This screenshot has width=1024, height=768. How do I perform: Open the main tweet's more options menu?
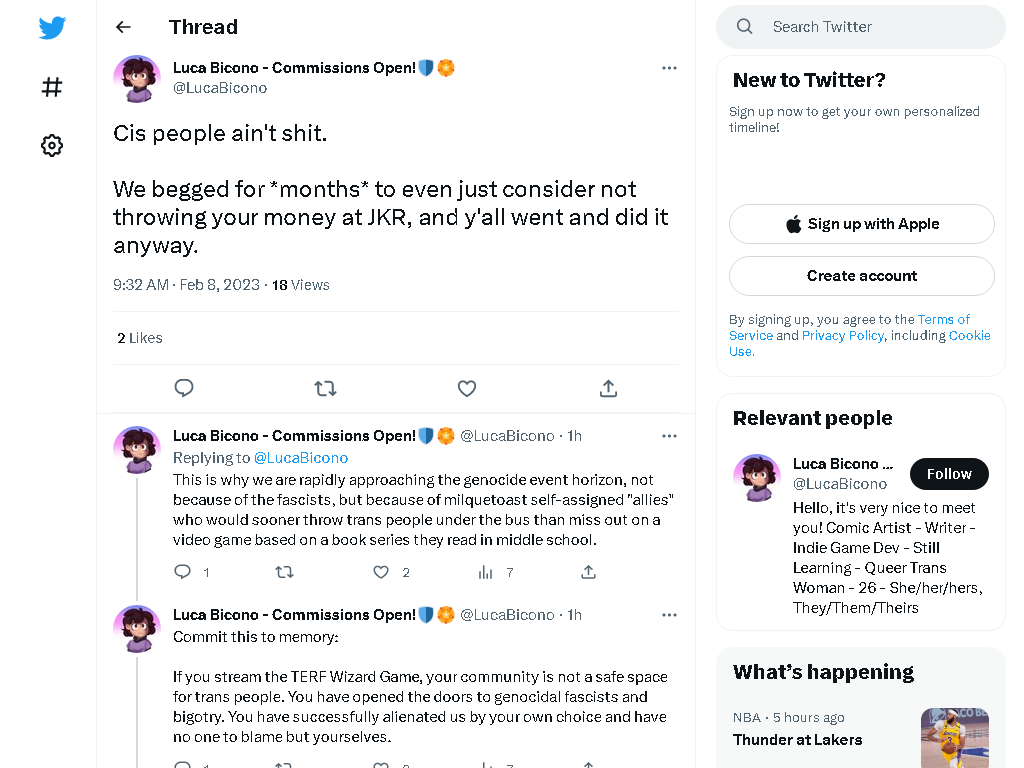pyautogui.click(x=669, y=68)
